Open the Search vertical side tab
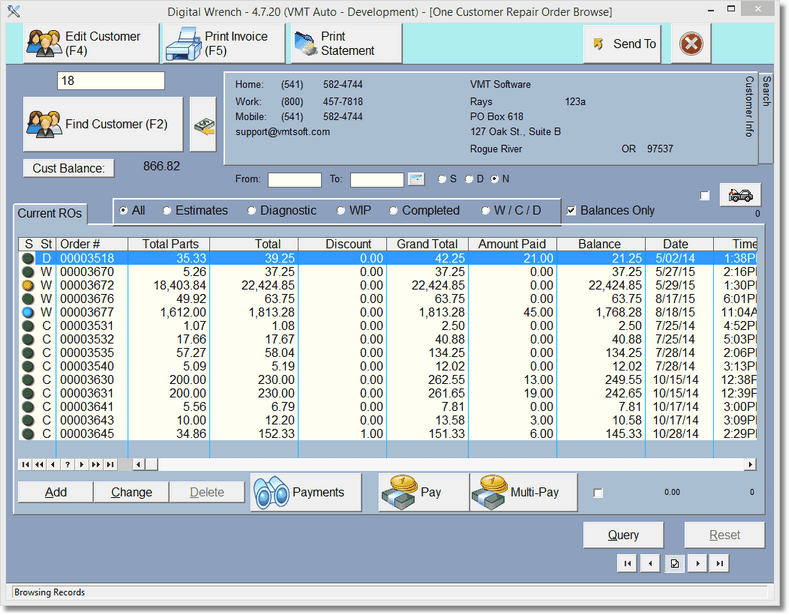The height and width of the screenshot is (615, 789). click(766, 91)
